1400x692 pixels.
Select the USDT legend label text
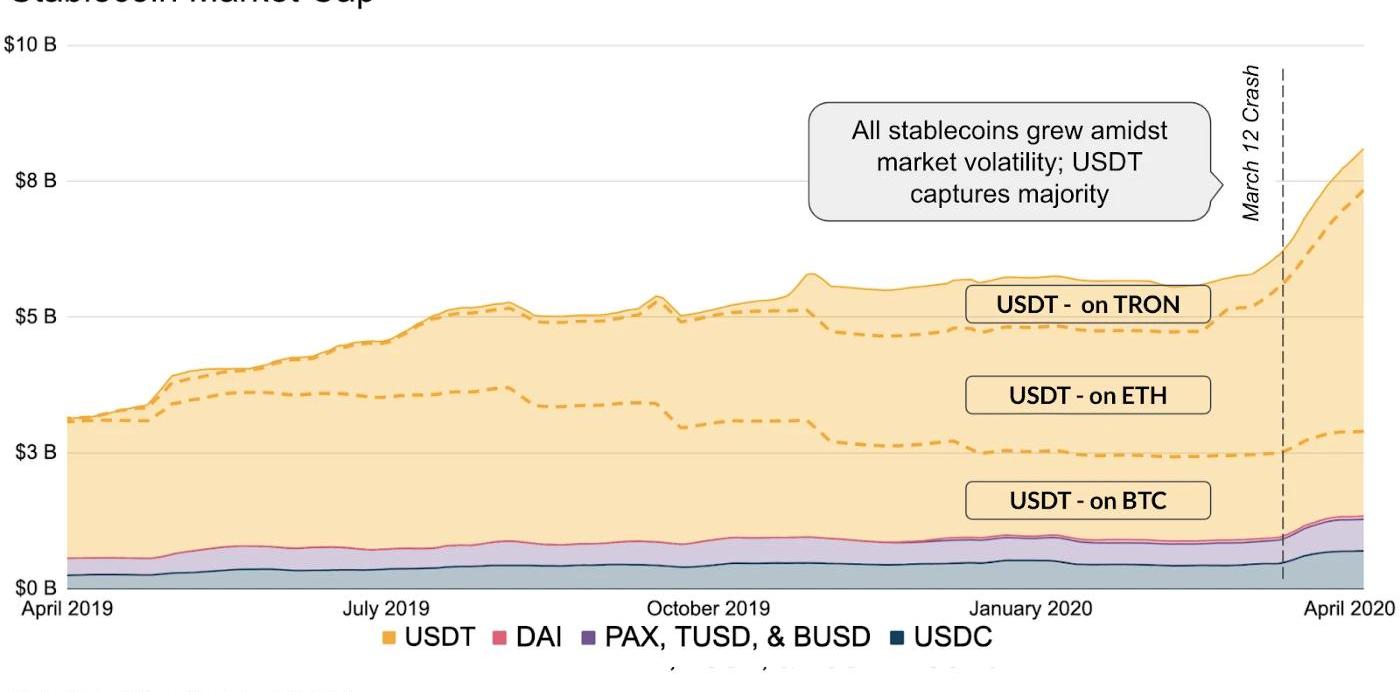pyautogui.click(x=439, y=638)
